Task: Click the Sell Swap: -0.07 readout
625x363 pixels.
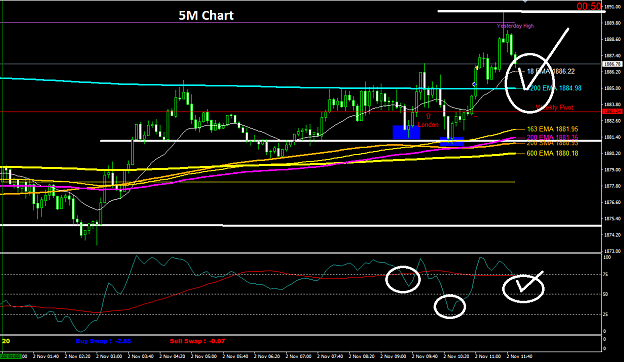Action: pos(197,341)
